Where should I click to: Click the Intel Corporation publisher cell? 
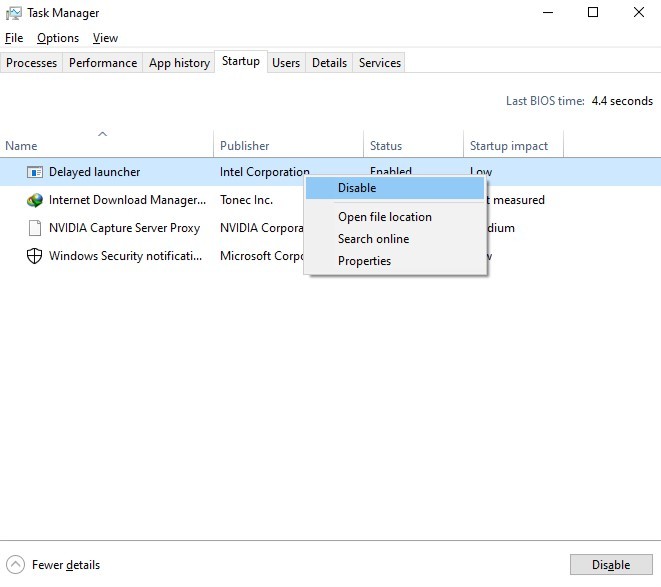point(265,172)
